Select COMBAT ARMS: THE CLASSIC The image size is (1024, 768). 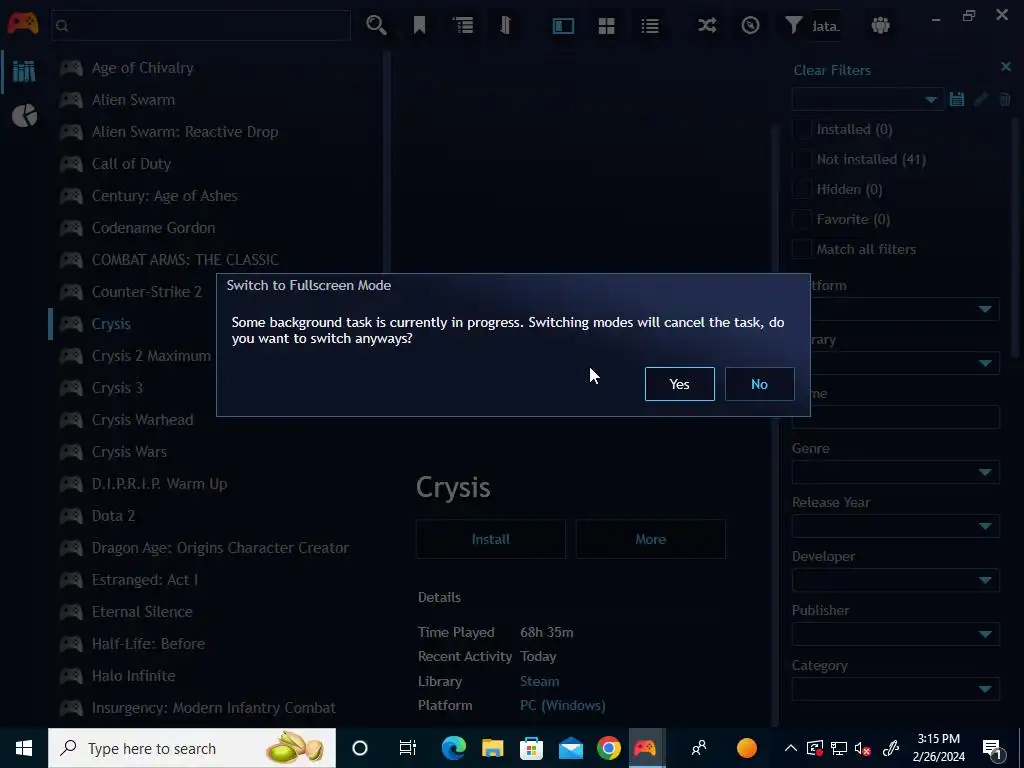point(185,260)
